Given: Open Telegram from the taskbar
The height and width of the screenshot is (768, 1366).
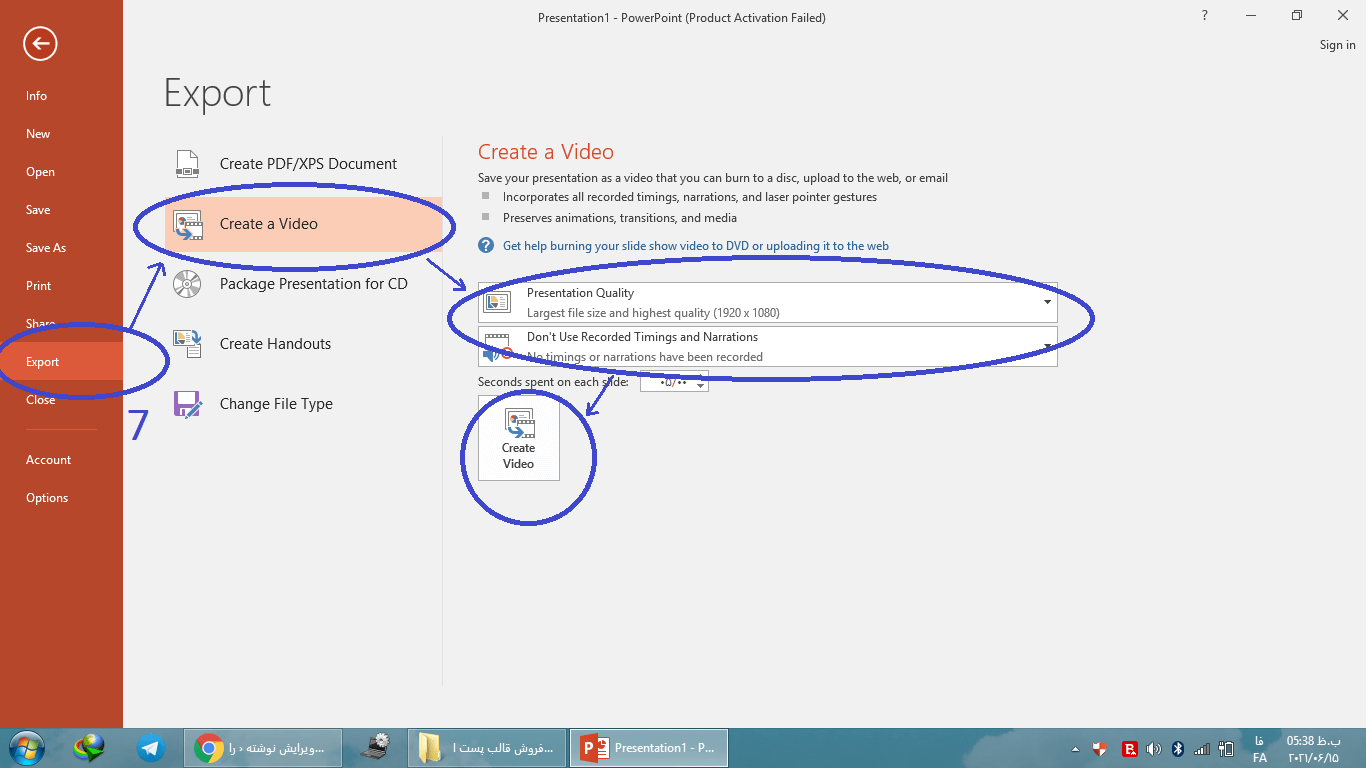Looking at the screenshot, I should pos(151,747).
